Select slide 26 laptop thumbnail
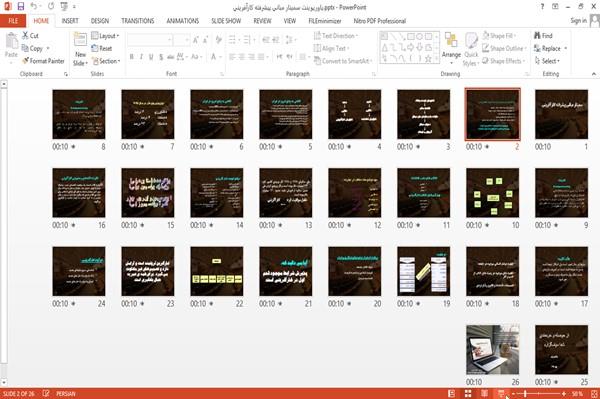 click(492, 349)
